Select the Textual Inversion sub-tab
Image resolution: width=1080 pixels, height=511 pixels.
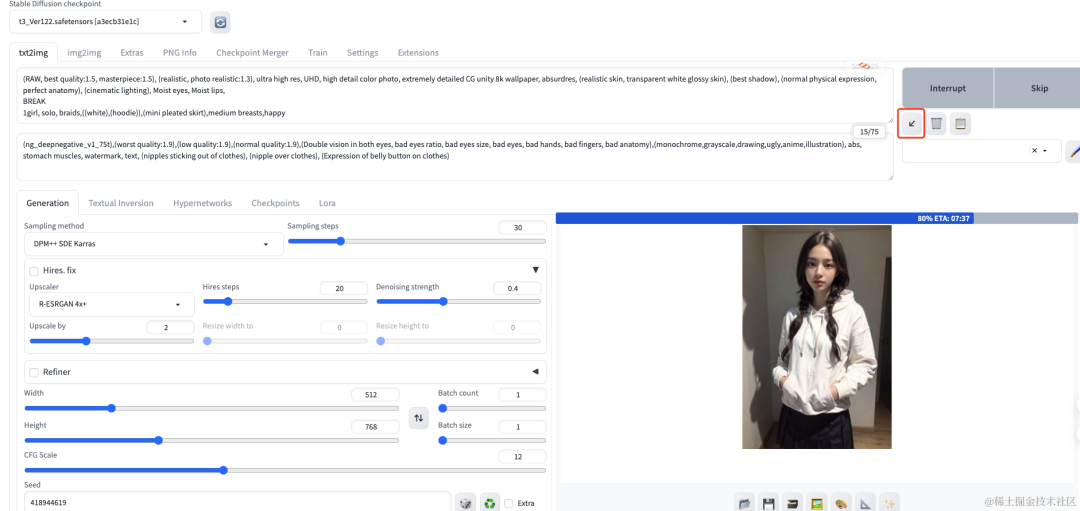pyautogui.click(x=121, y=203)
